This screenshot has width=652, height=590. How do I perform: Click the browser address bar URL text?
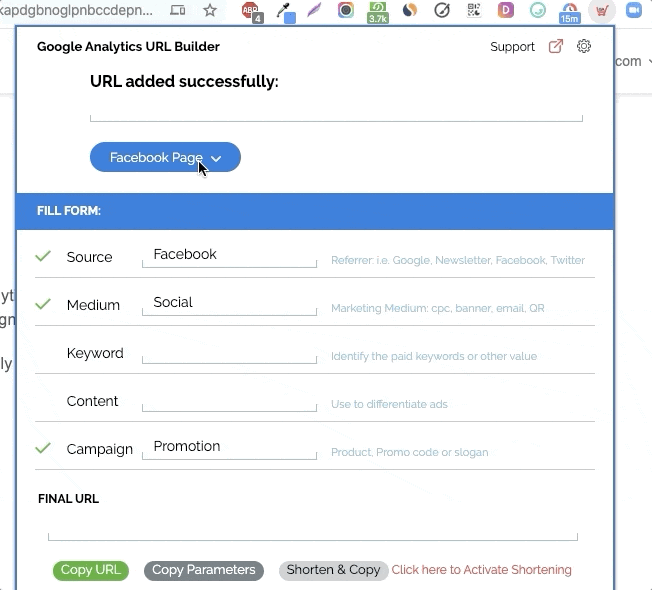pos(76,10)
